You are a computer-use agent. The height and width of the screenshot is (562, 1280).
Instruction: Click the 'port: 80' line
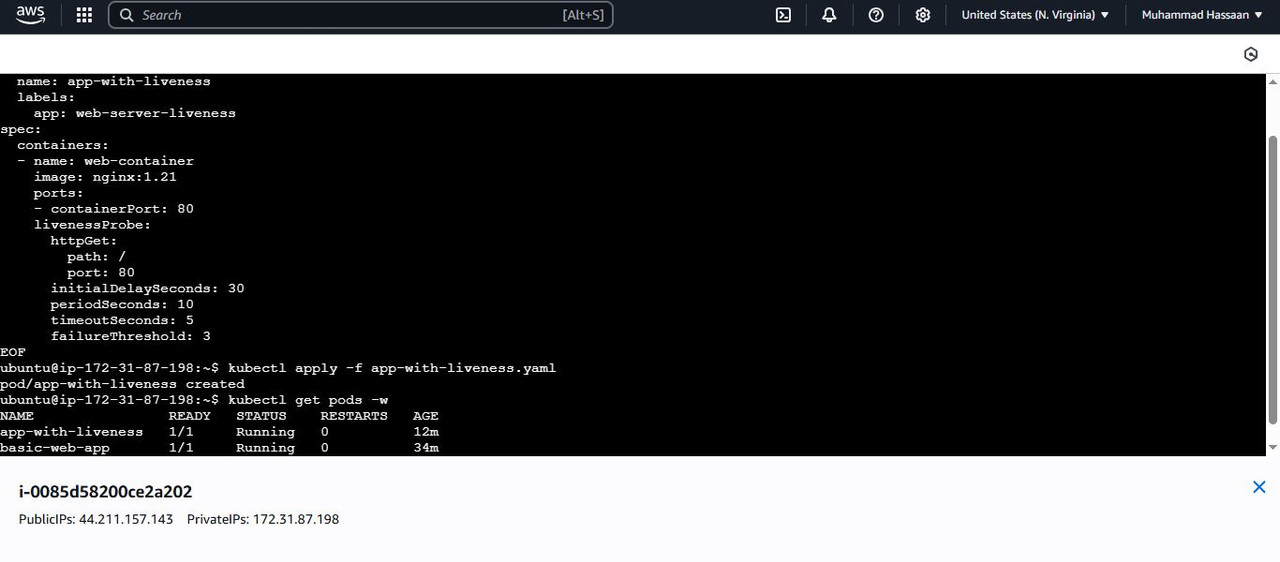point(101,272)
